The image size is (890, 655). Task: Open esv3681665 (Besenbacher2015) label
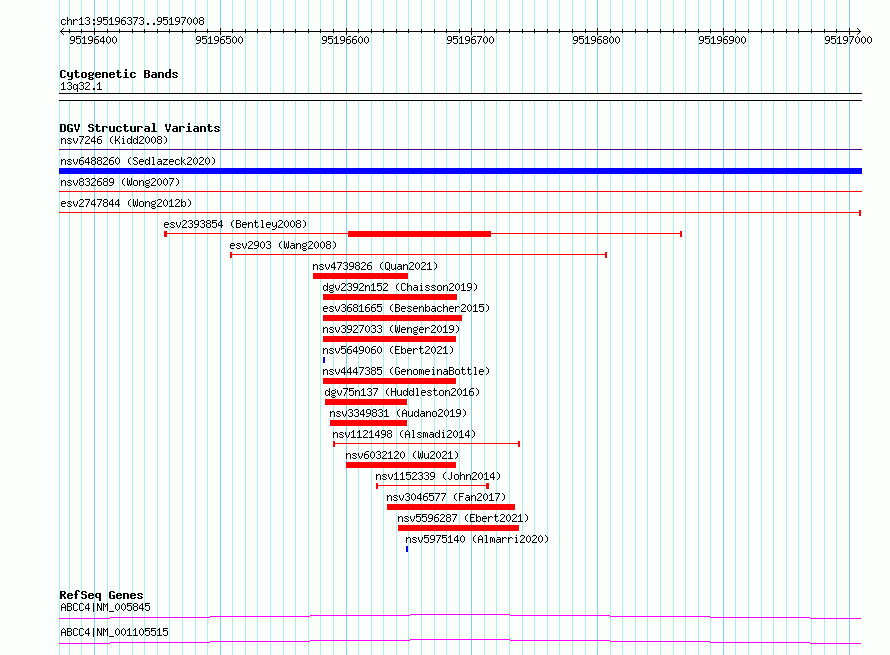click(406, 308)
